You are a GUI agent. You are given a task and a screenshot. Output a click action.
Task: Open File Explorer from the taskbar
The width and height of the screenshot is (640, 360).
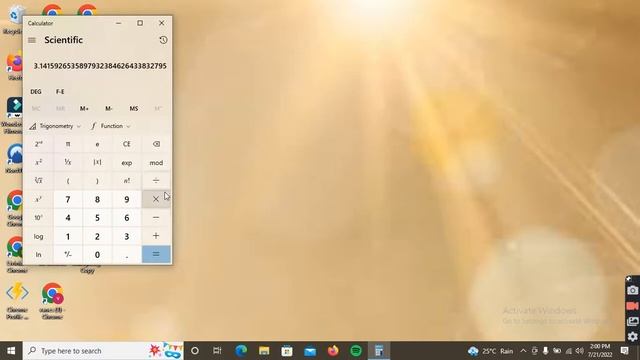pos(264,351)
